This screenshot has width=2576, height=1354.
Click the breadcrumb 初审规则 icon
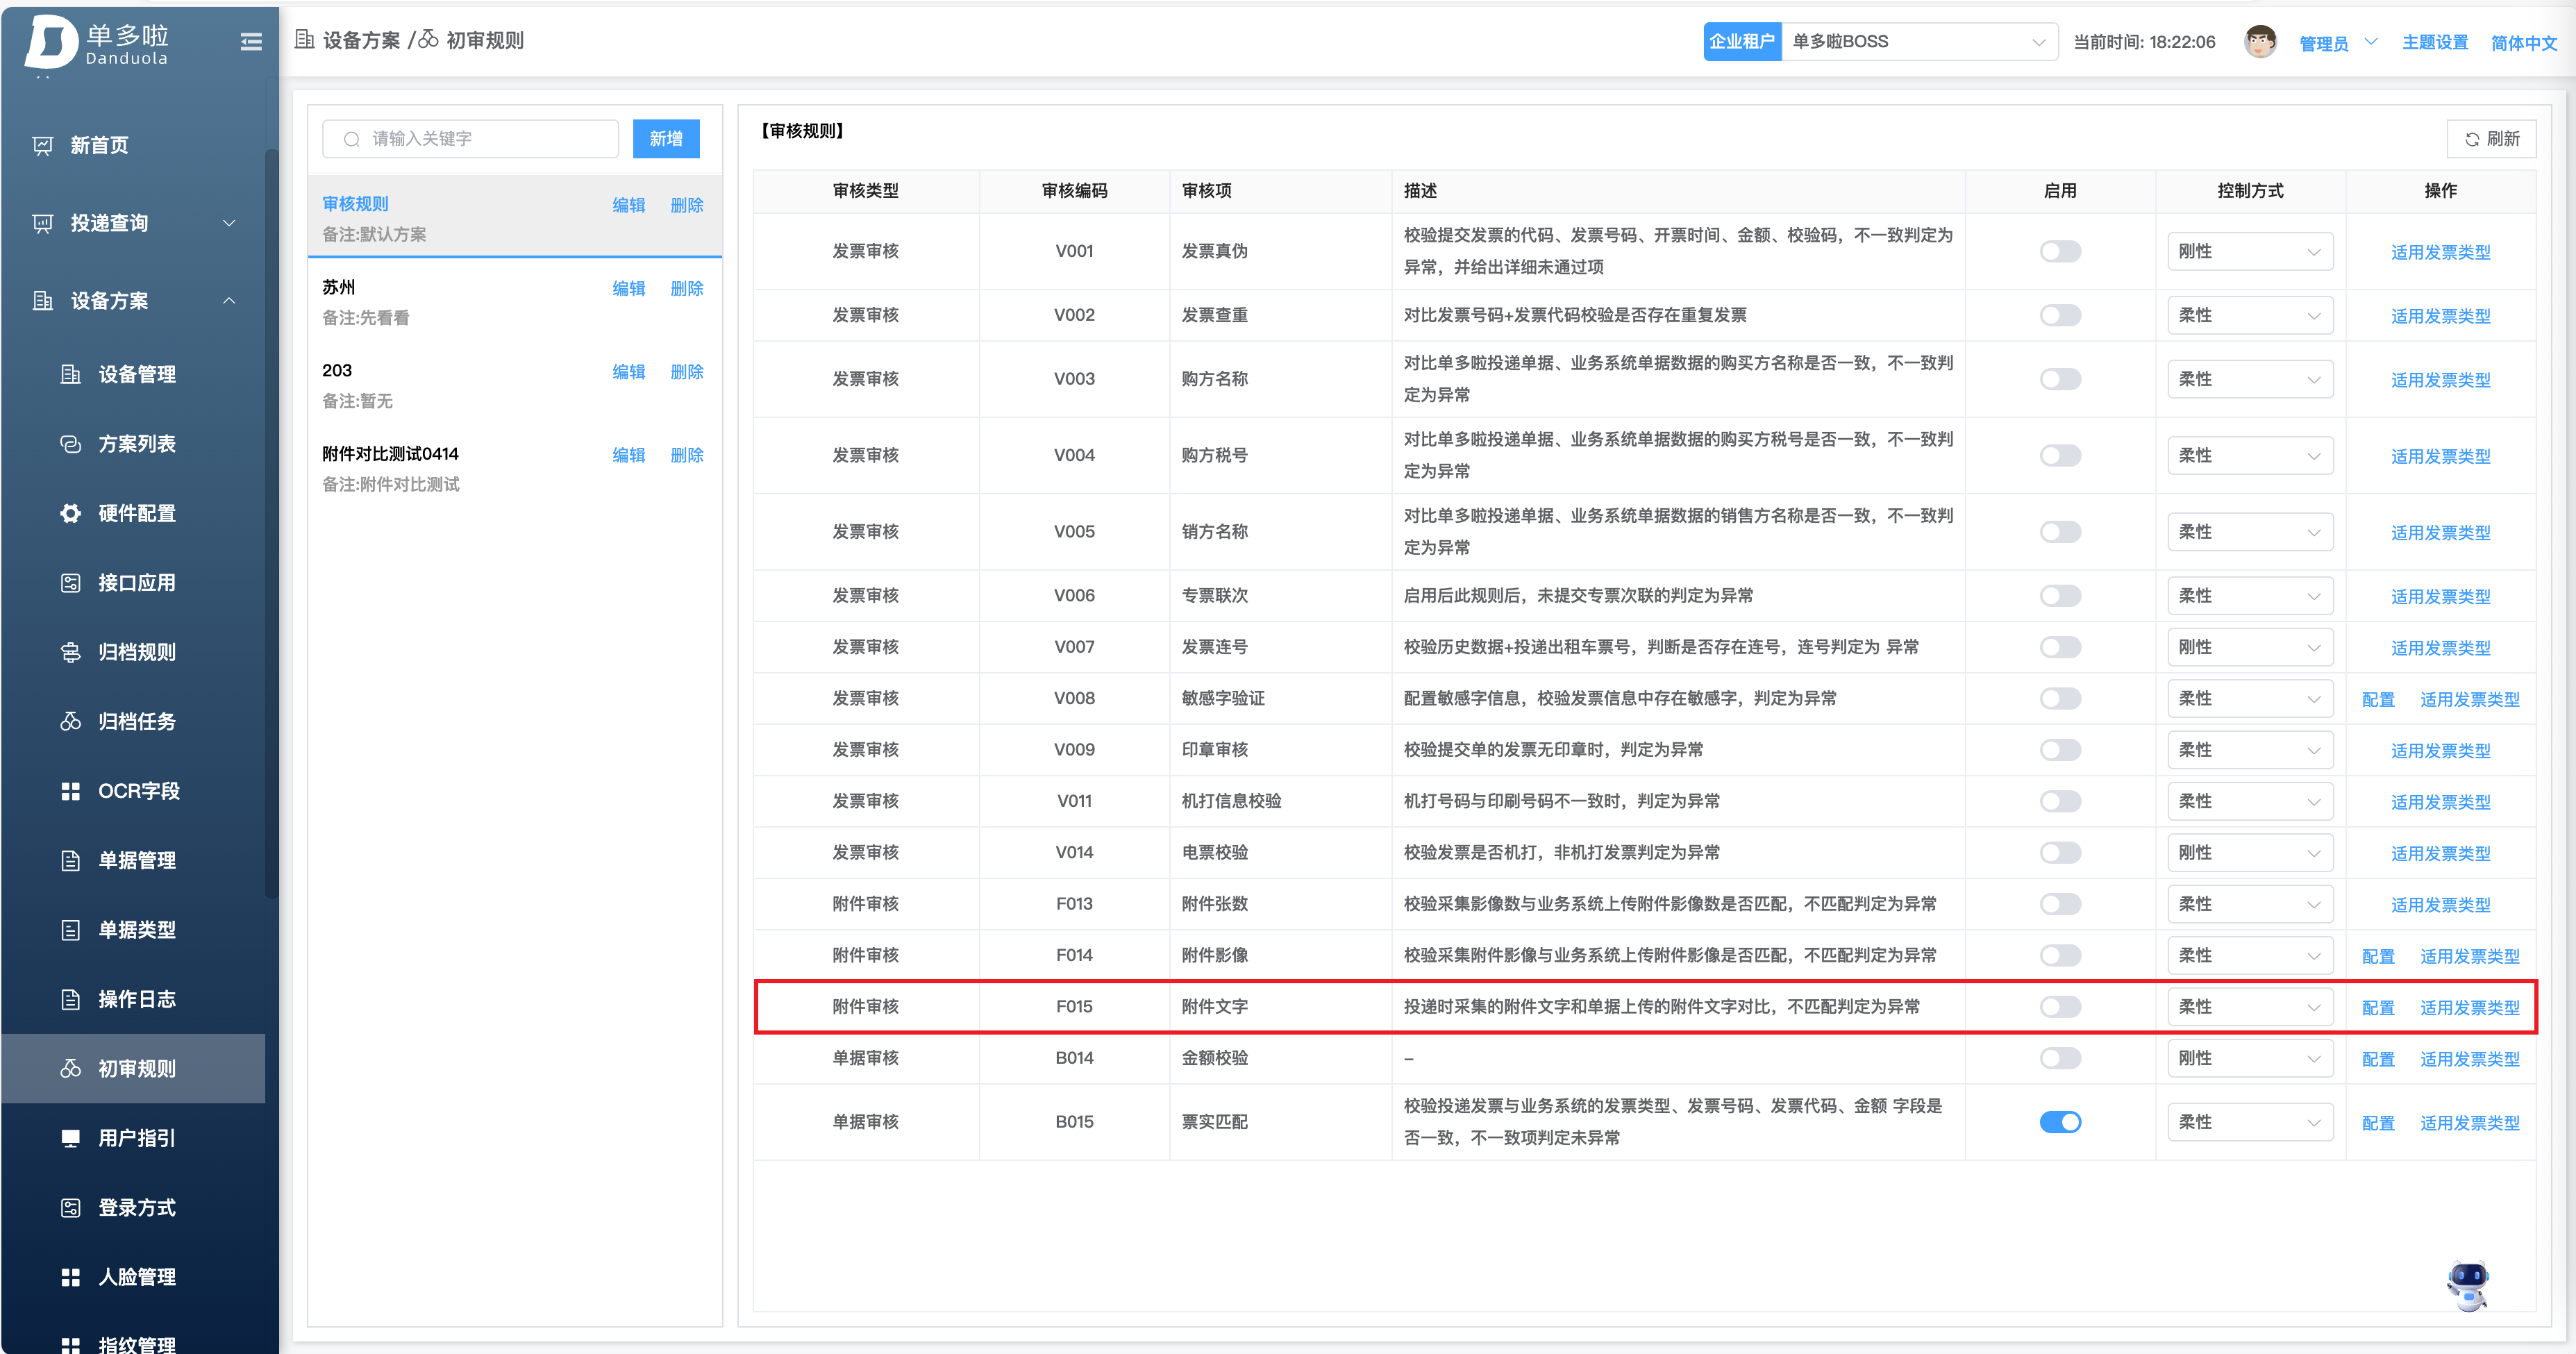[x=428, y=39]
